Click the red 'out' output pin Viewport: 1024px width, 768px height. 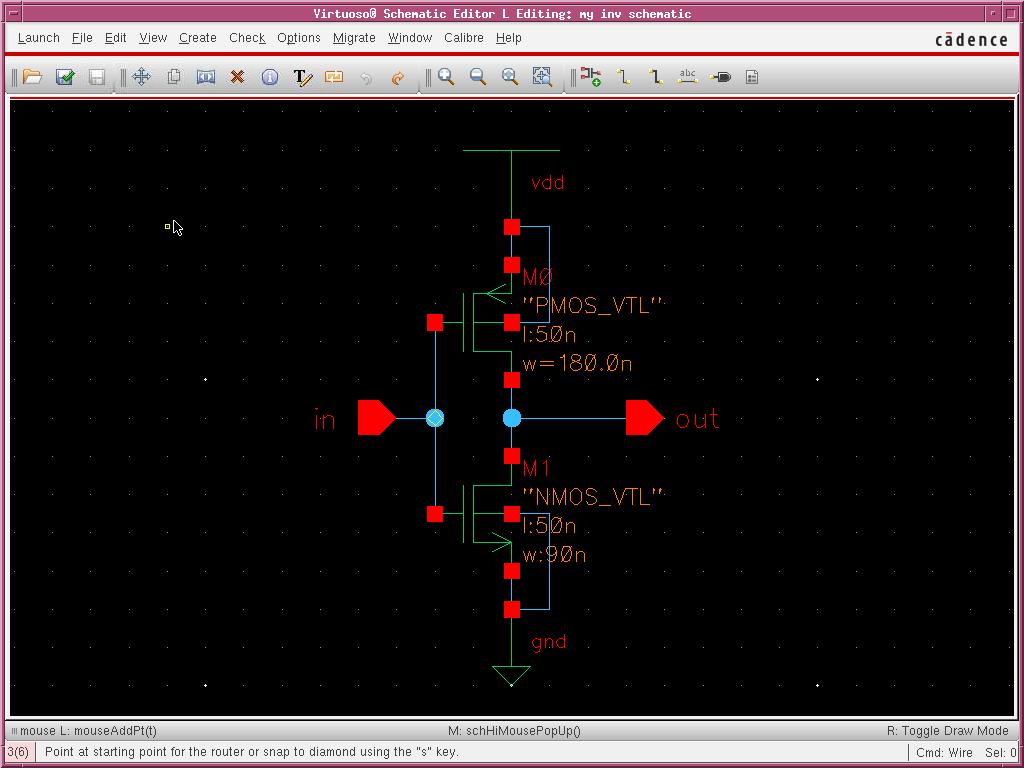645,418
